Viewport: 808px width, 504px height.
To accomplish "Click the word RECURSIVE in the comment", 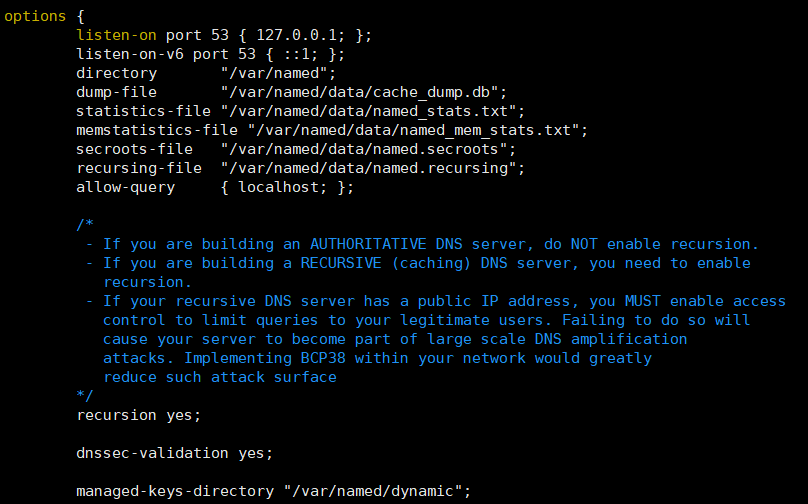I will [341, 263].
